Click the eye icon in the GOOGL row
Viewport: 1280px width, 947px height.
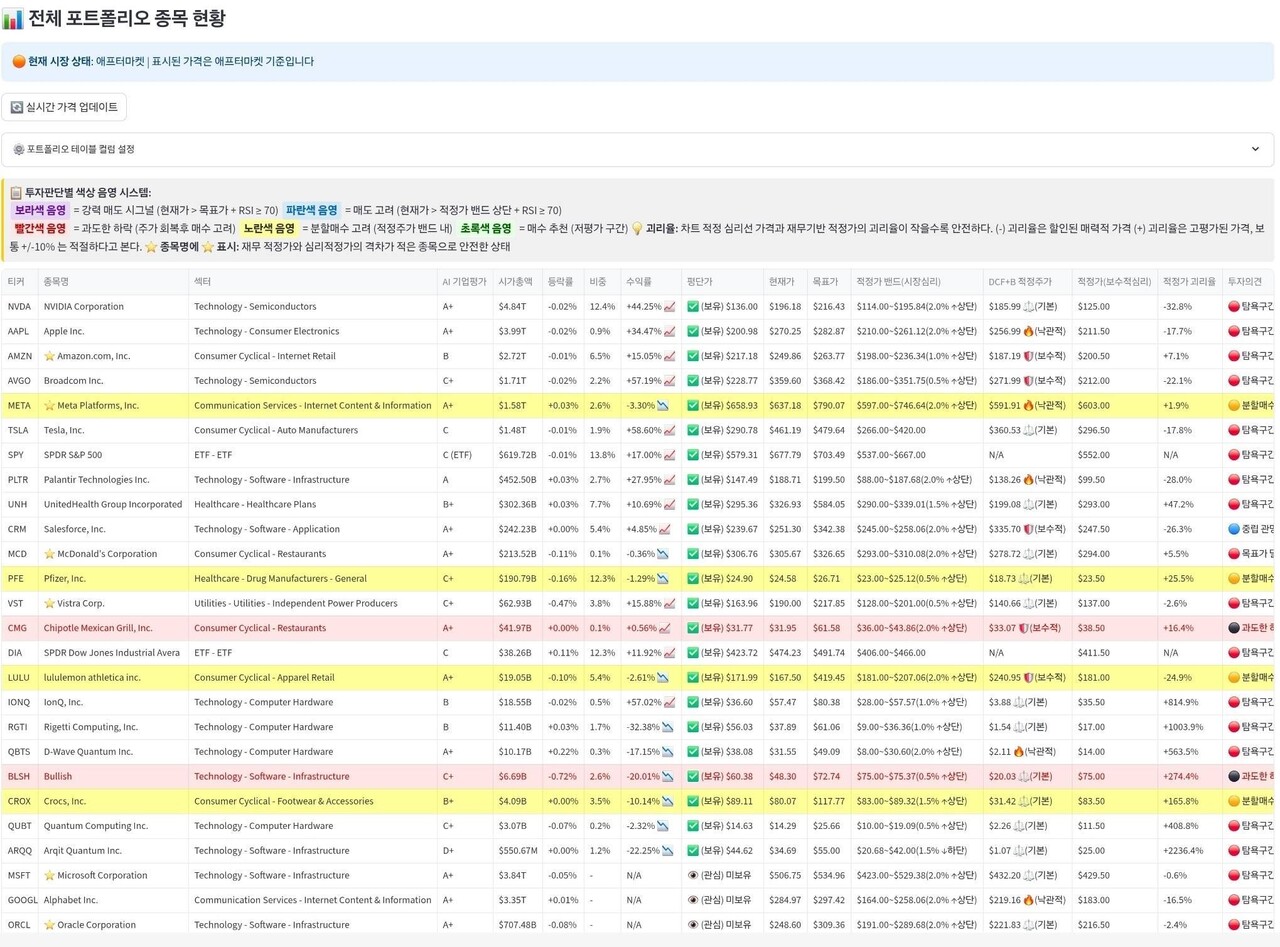click(692, 900)
